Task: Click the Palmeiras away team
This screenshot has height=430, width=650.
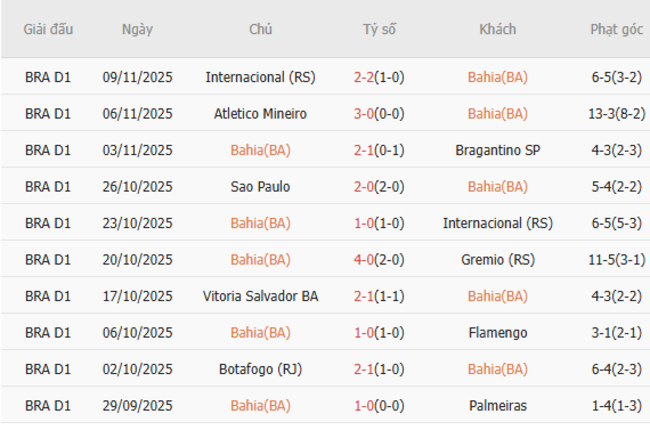Action: pyautogui.click(x=498, y=406)
